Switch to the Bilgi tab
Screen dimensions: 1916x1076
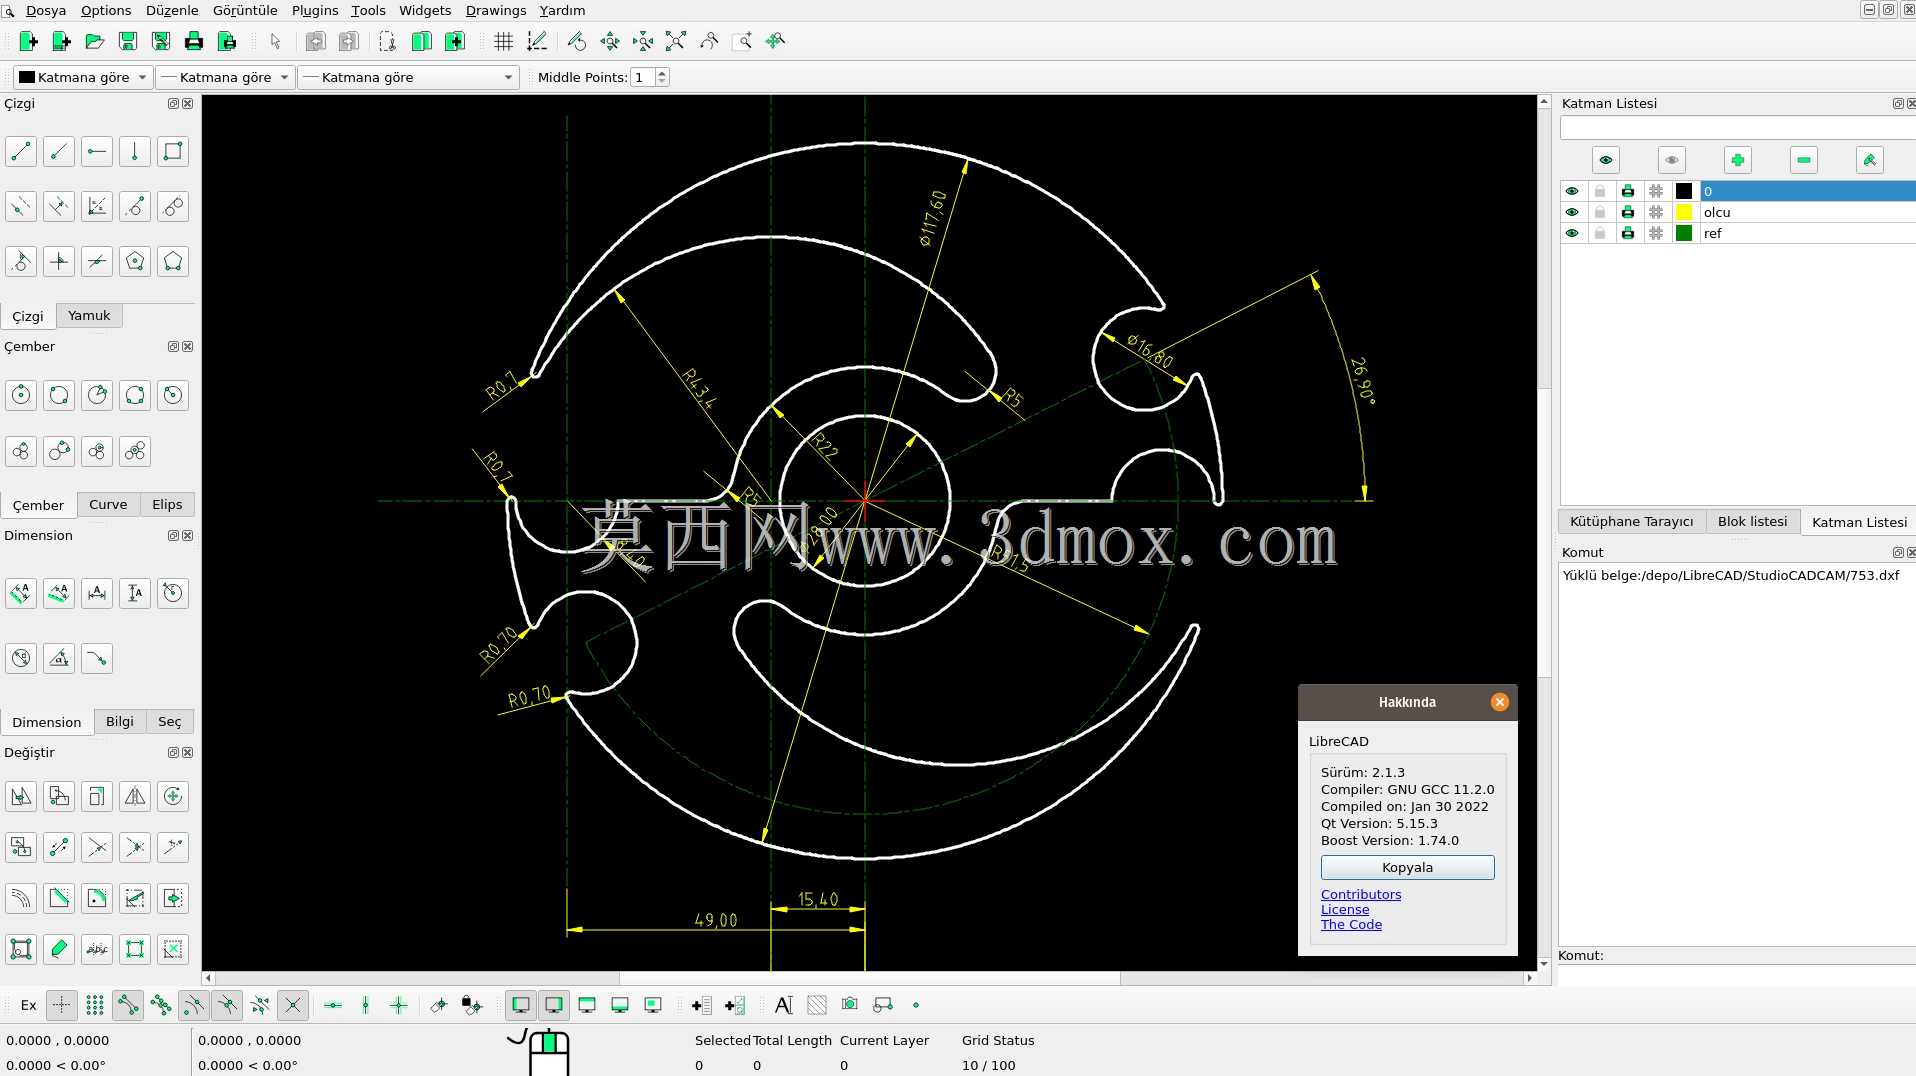120,721
